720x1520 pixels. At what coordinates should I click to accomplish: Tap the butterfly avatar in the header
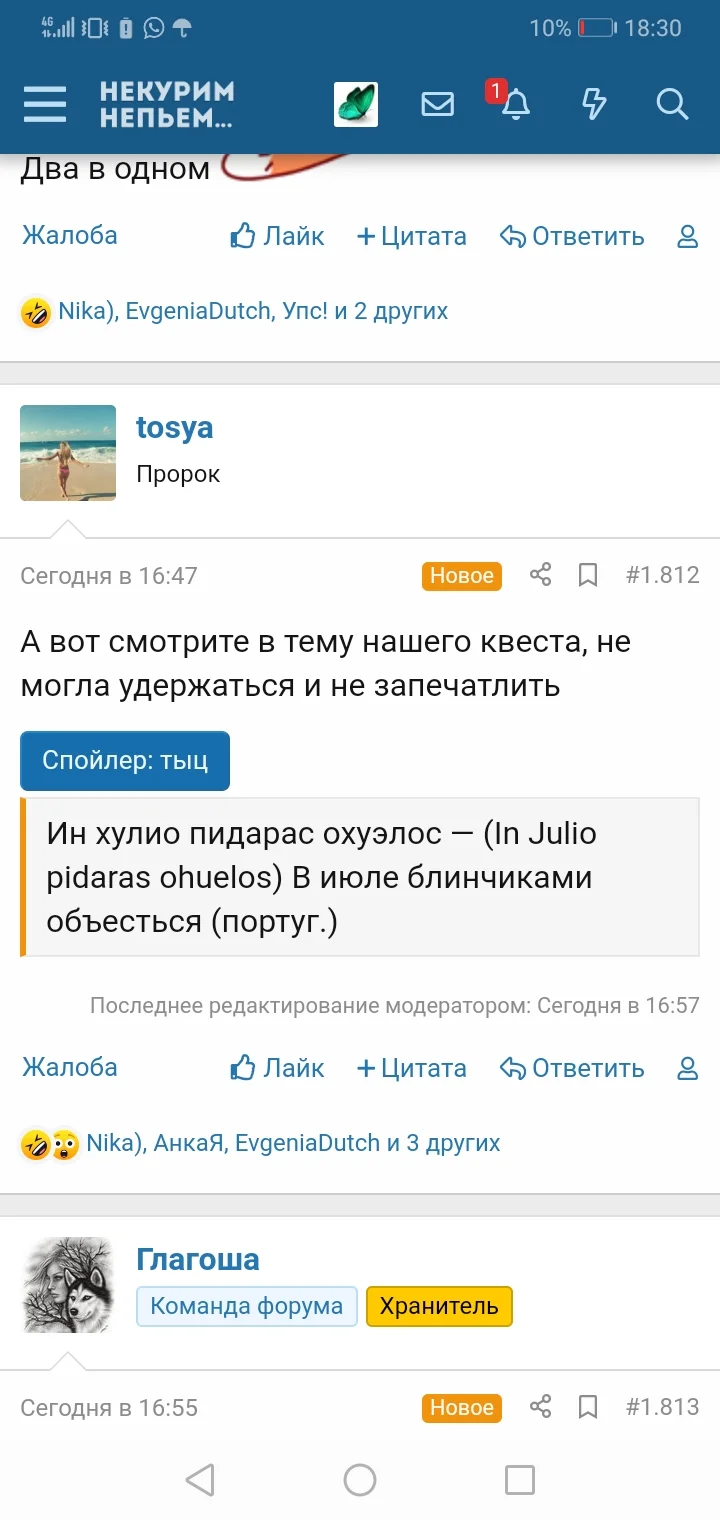(356, 103)
